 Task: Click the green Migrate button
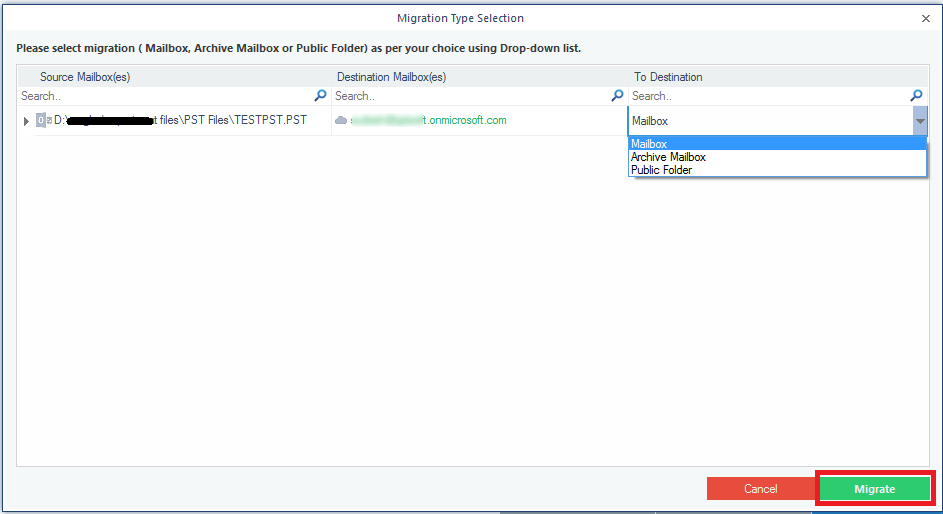pos(874,489)
